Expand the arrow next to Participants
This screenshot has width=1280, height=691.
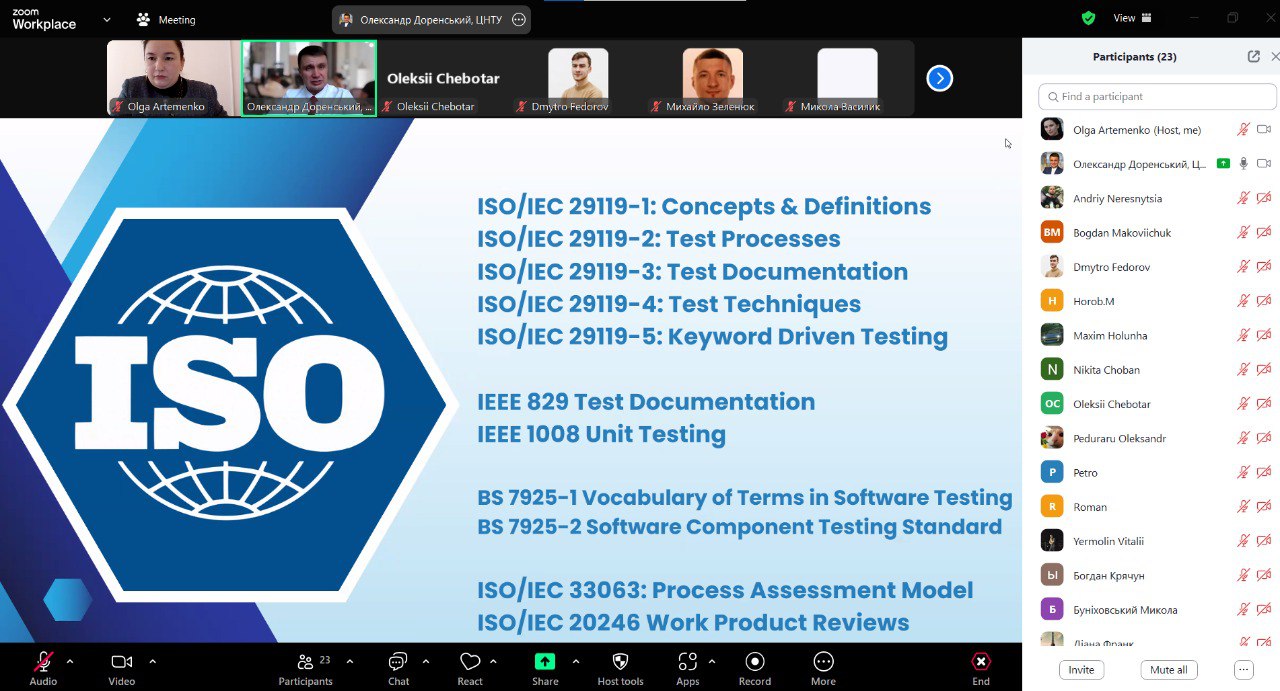point(349,661)
